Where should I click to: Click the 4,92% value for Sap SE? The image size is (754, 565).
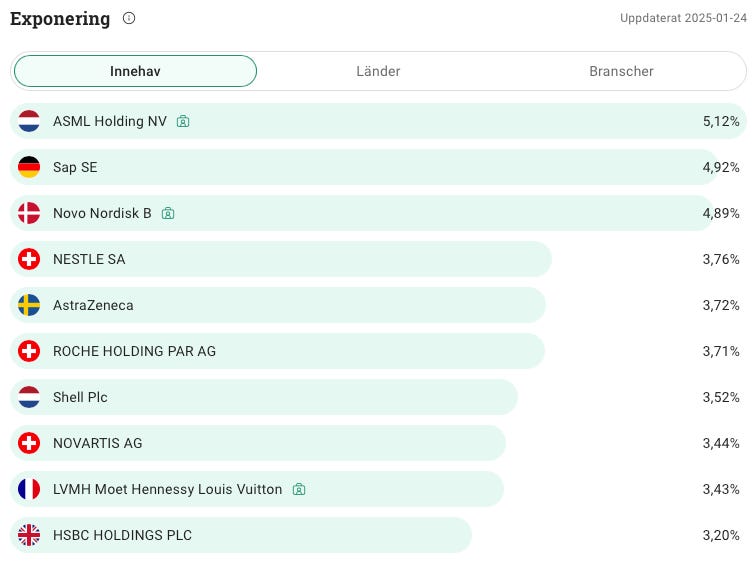coord(721,167)
